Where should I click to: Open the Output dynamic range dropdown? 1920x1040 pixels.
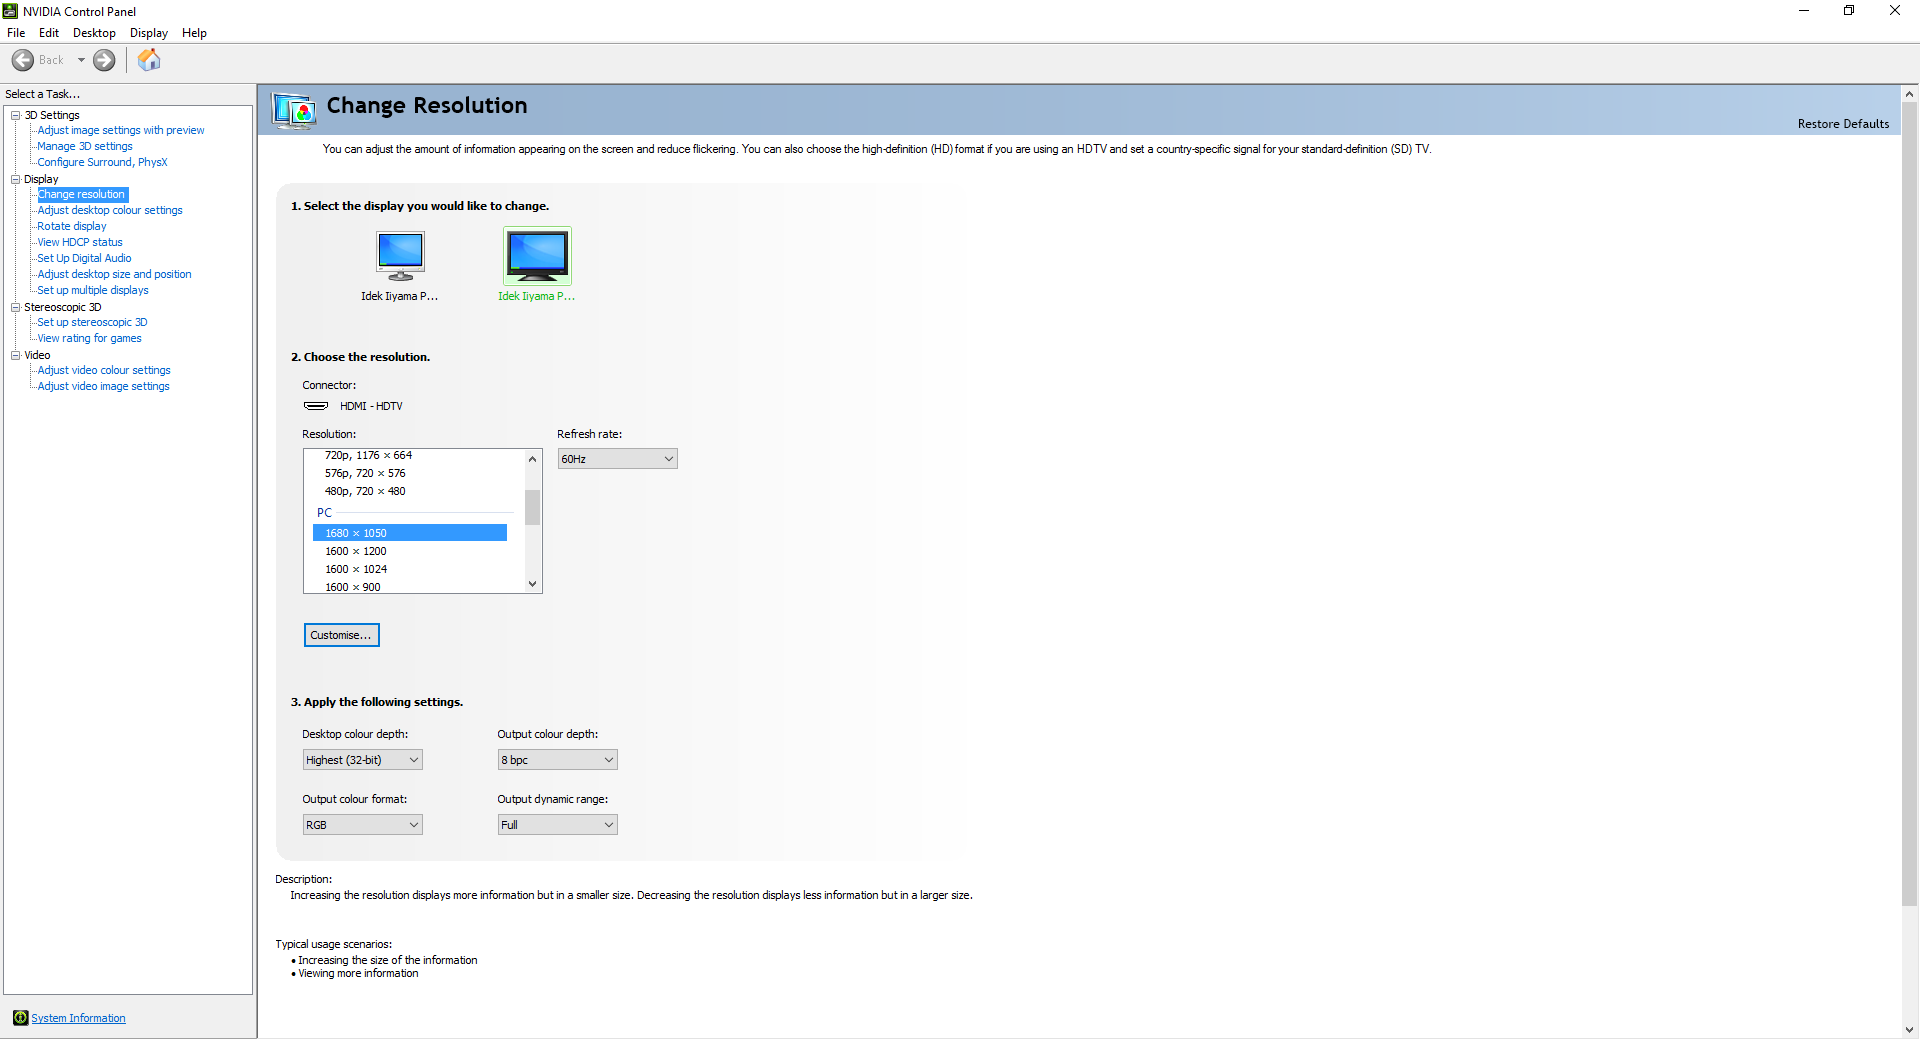pos(557,825)
